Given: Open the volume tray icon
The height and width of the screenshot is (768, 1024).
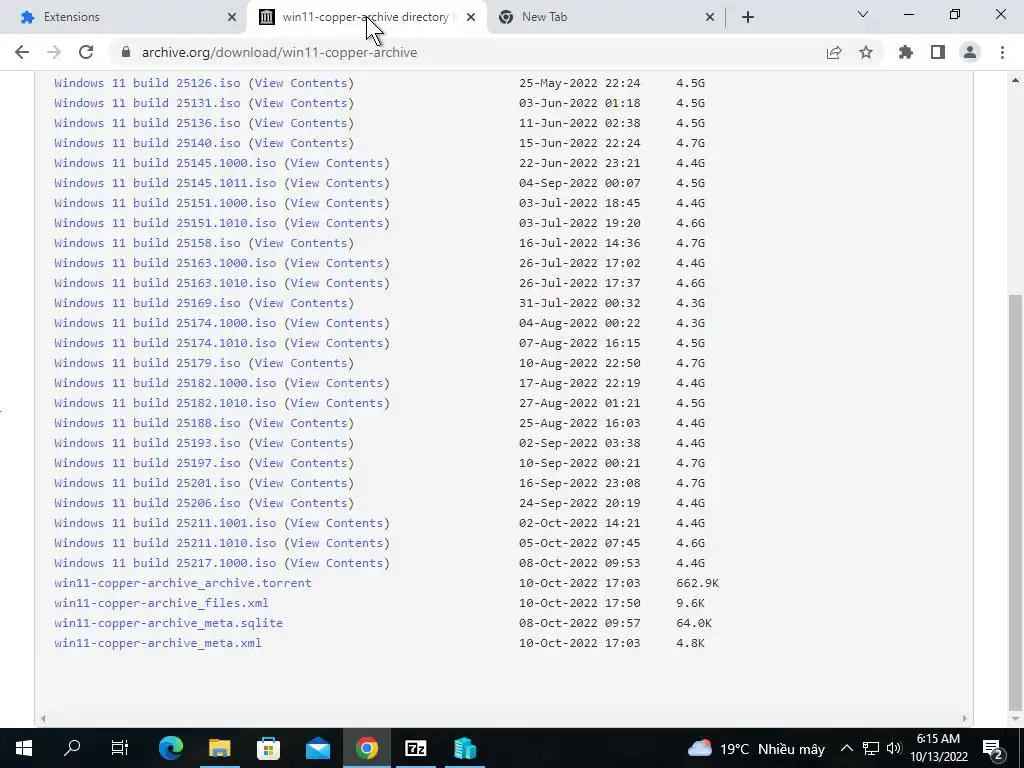Looking at the screenshot, I should 894,748.
